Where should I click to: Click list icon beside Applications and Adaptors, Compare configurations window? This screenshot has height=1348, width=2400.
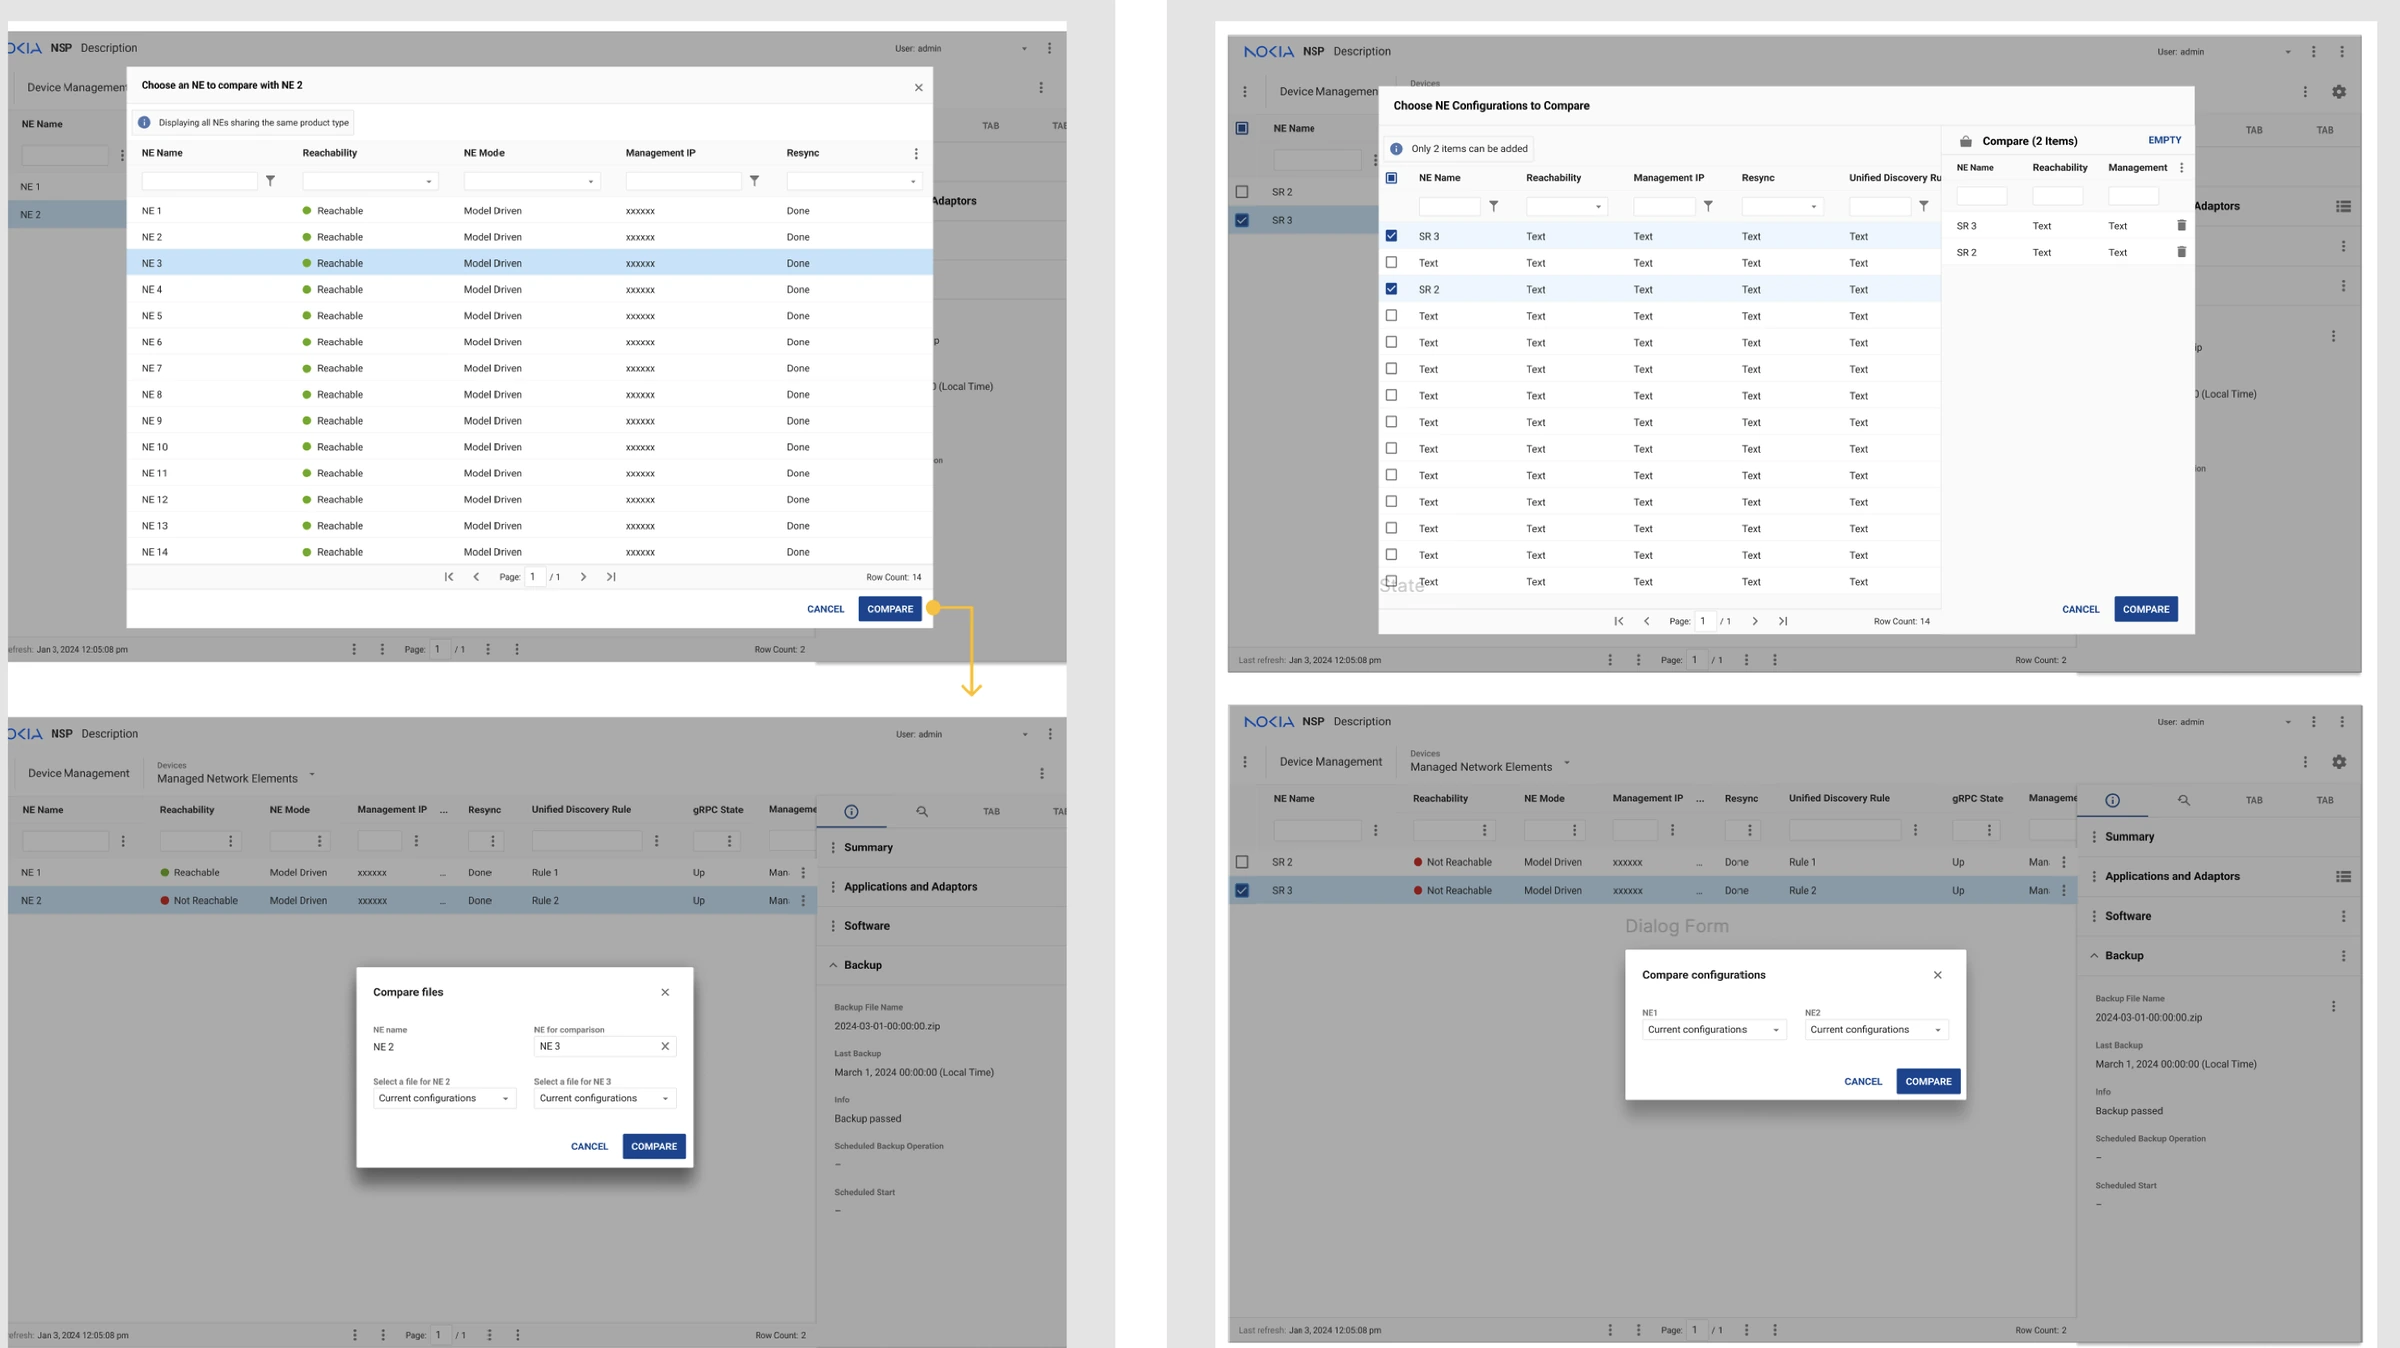pyautogui.click(x=2343, y=877)
